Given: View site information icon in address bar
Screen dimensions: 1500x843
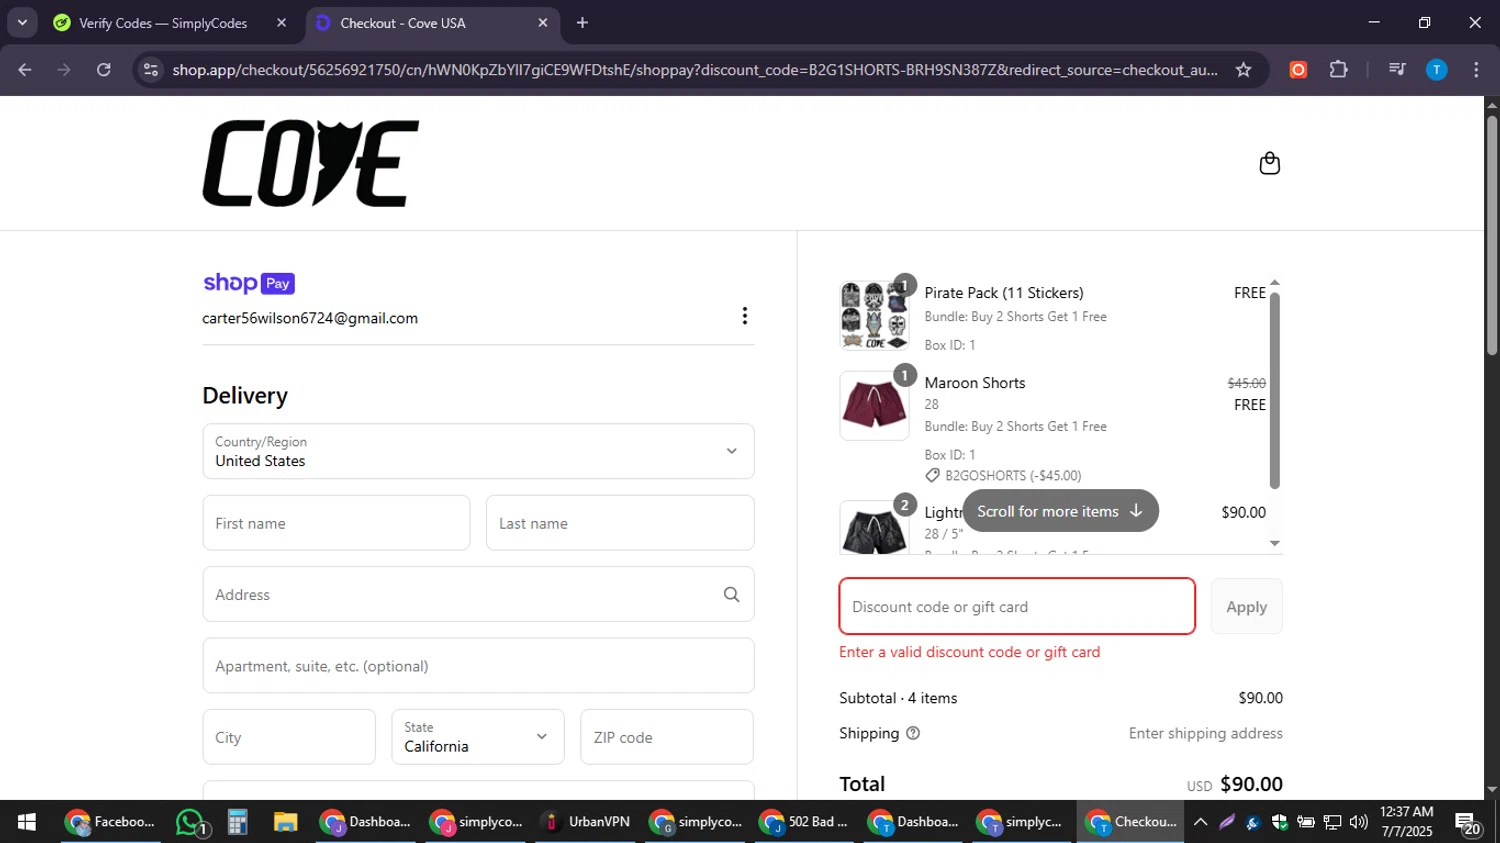Looking at the screenshot, I should (x=151, y=69).
